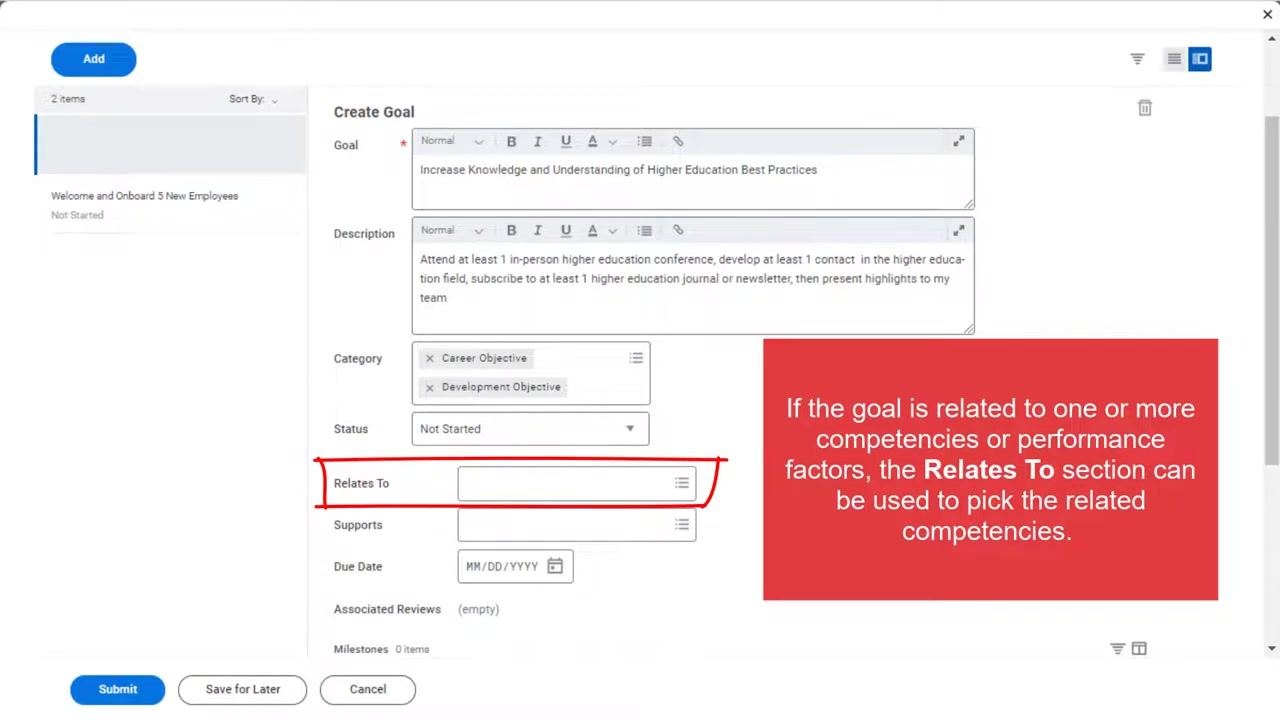Open the filter icon beside view toggles
Screen dimensions: 1280x720
point(1137,59)
